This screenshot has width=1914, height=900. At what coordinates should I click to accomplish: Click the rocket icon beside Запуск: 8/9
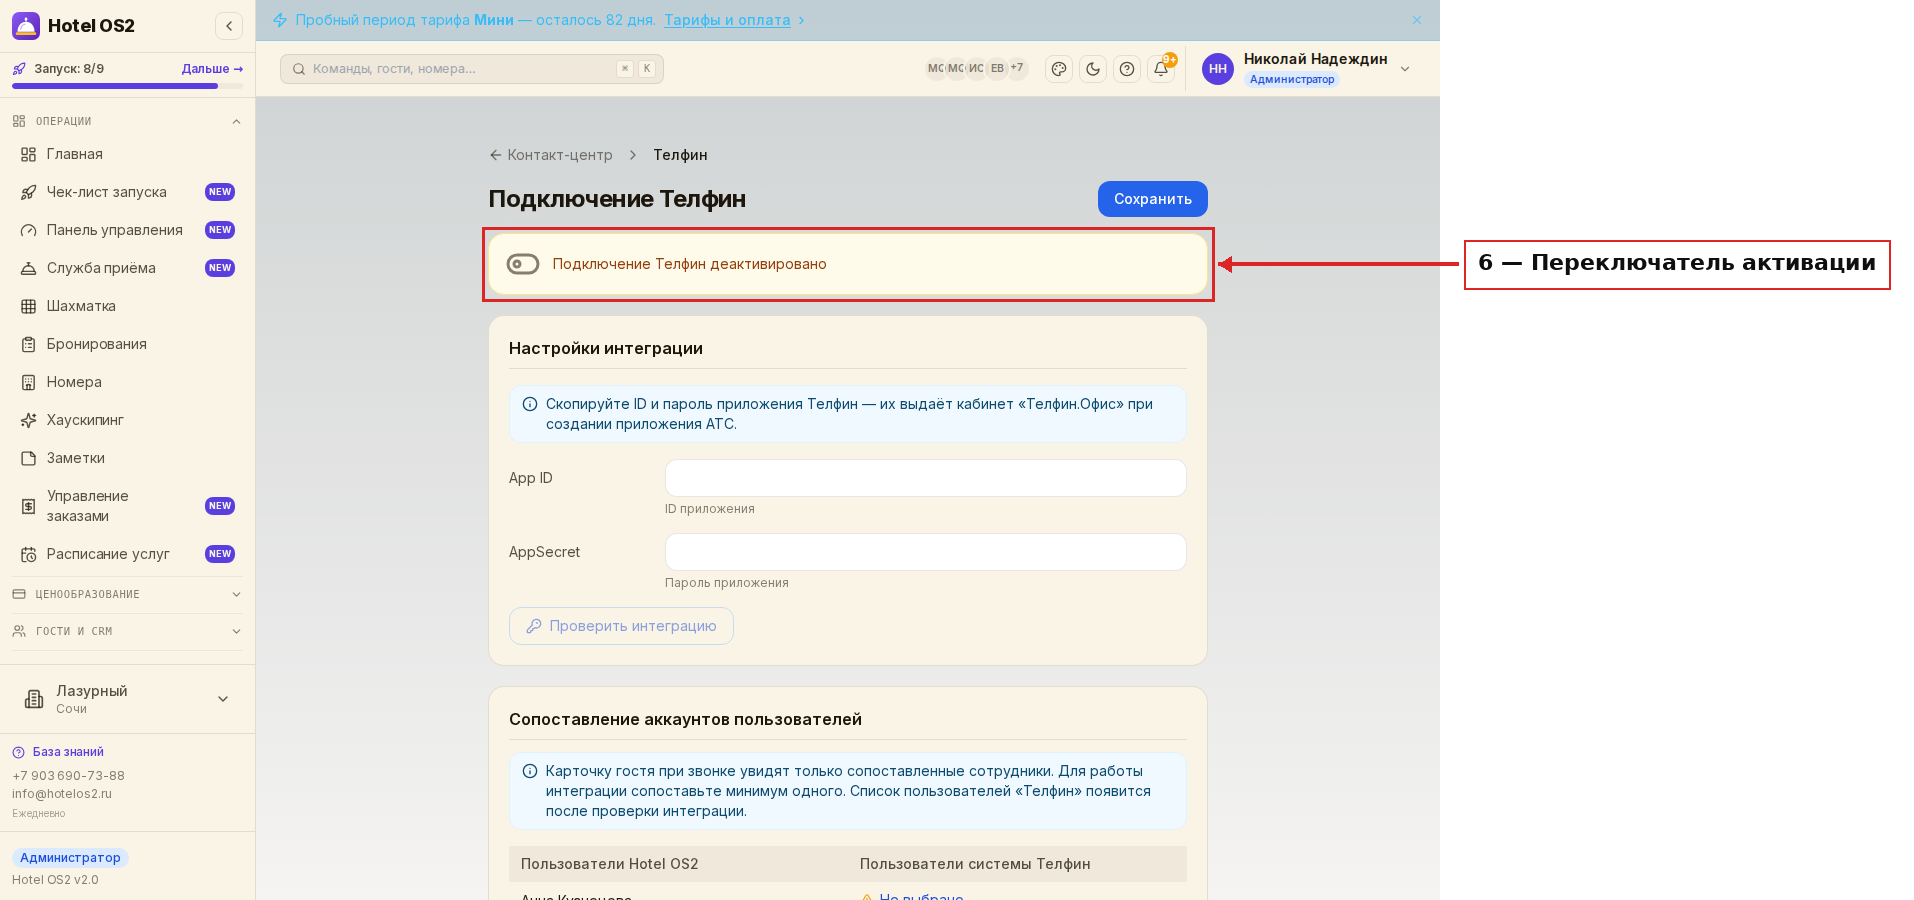pos(19,69)
